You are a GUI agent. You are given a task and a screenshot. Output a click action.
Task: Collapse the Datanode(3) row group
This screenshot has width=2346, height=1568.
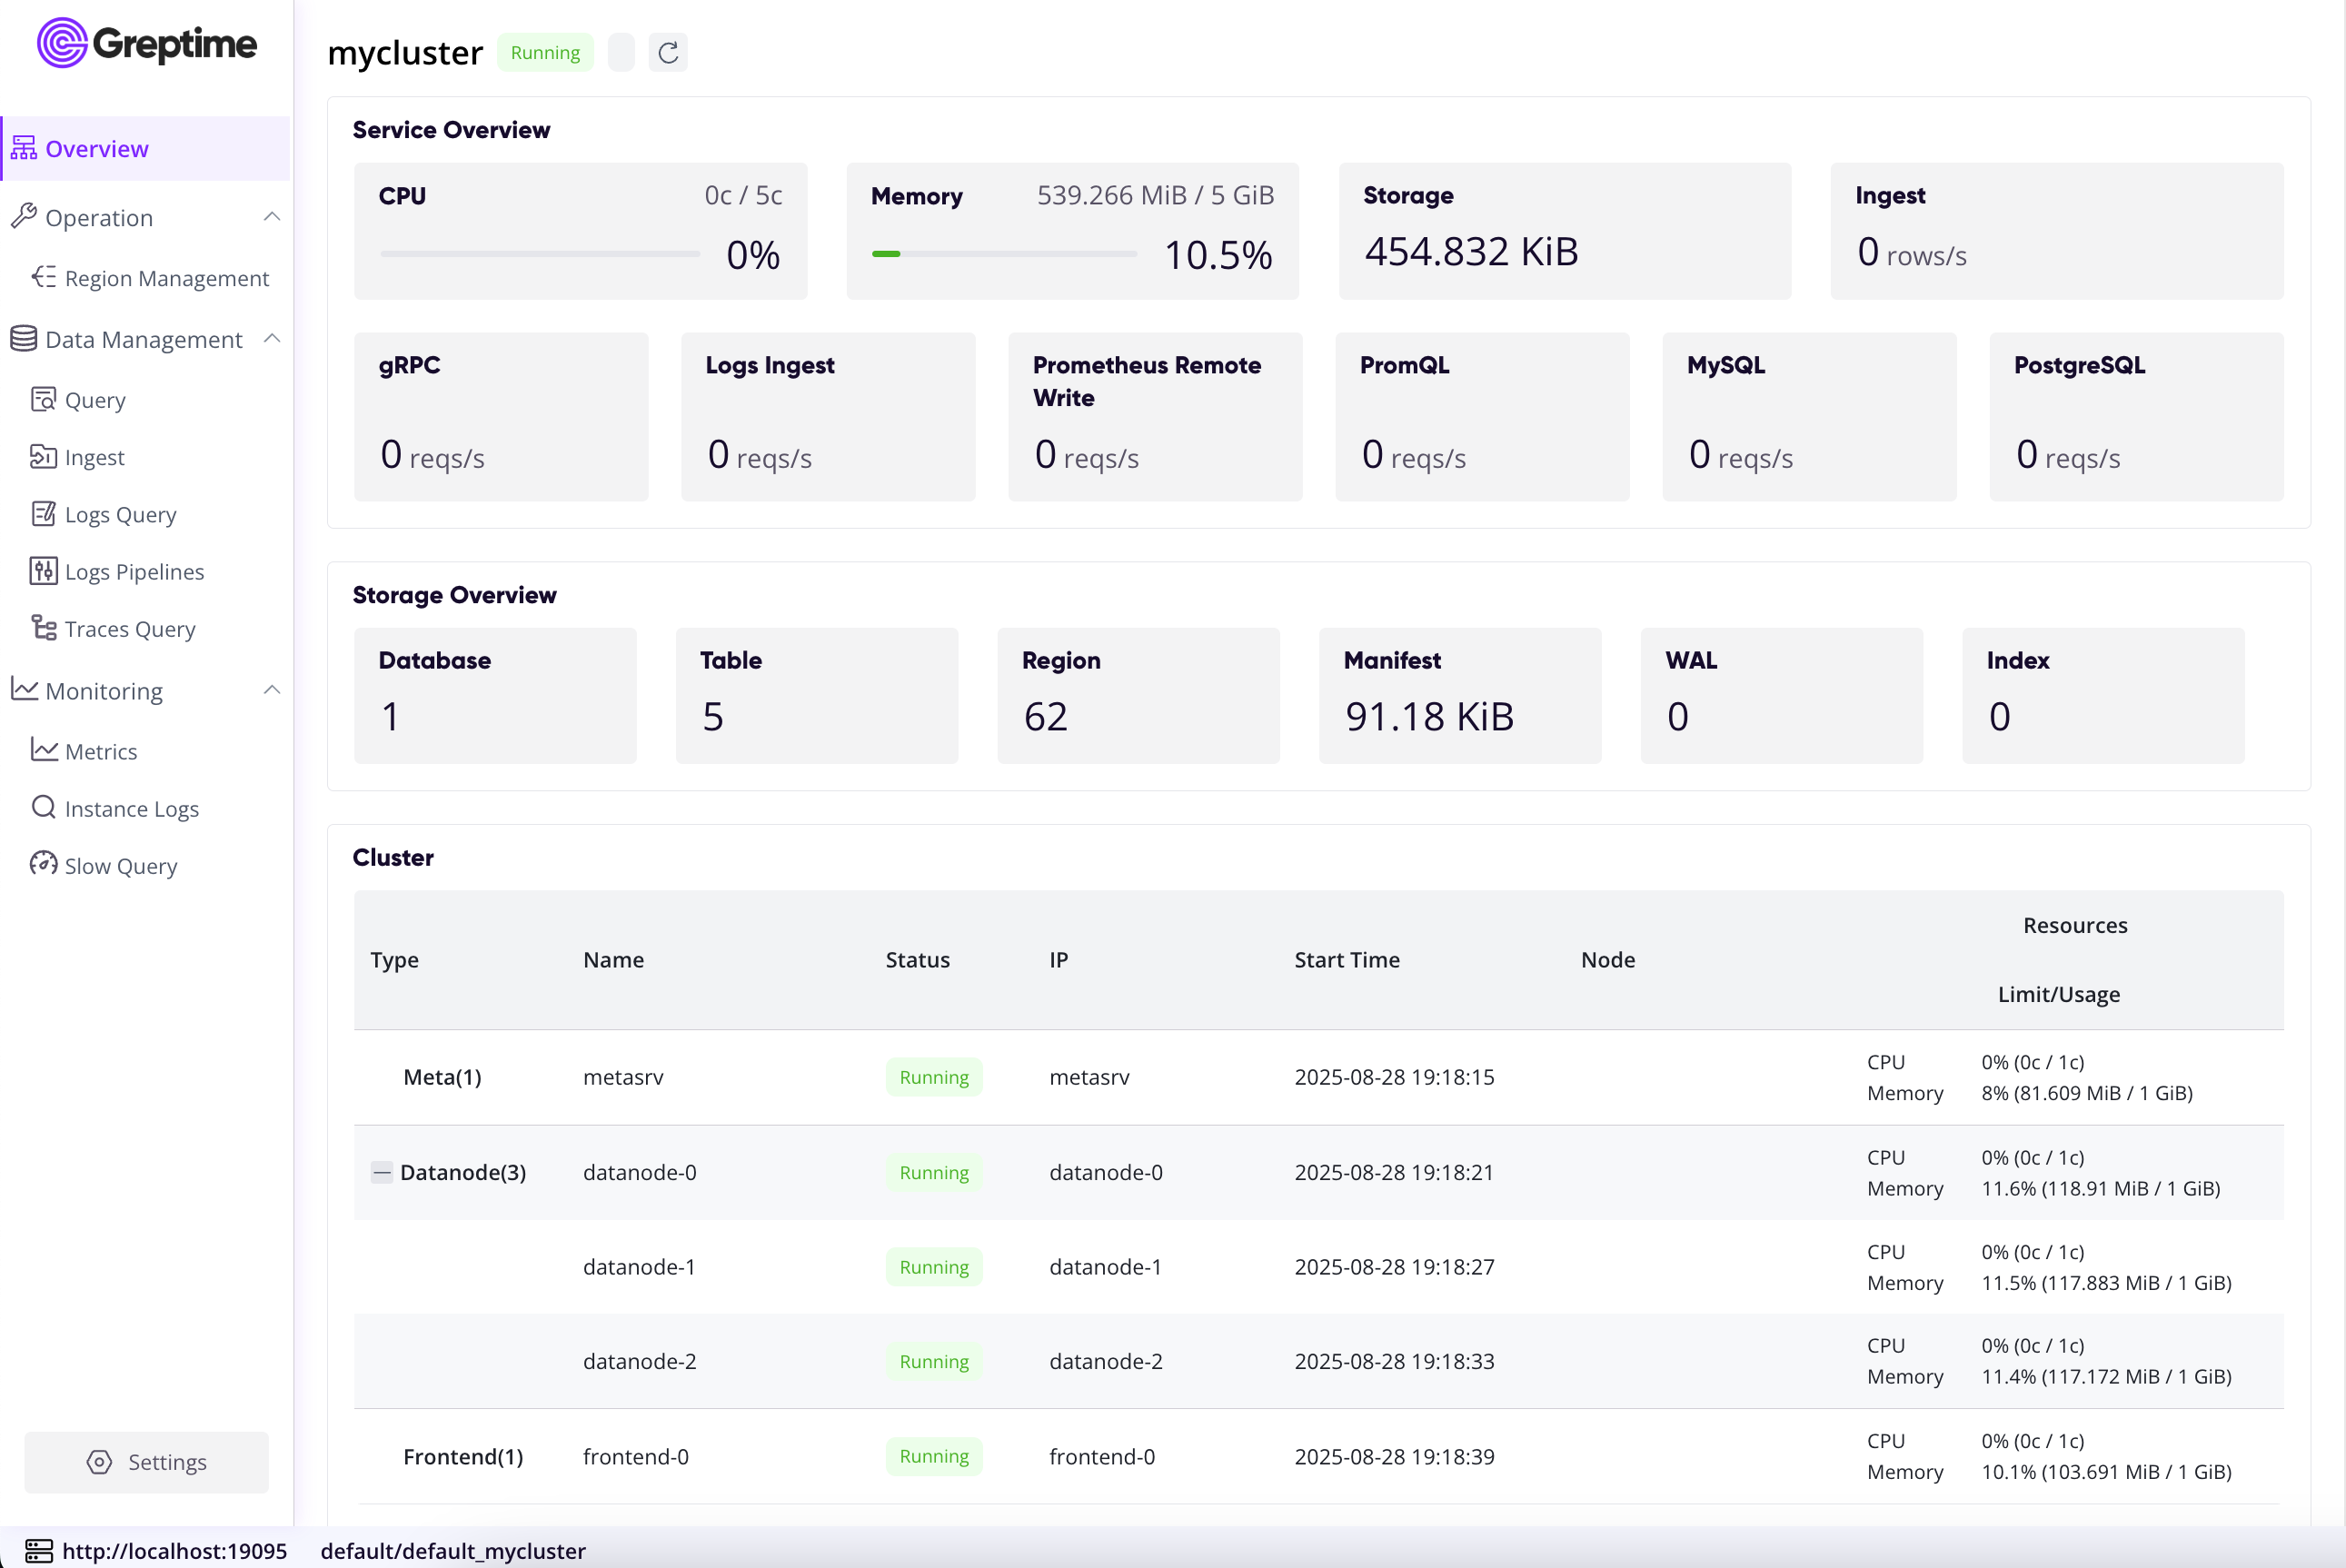click(x=381, y=1172)
